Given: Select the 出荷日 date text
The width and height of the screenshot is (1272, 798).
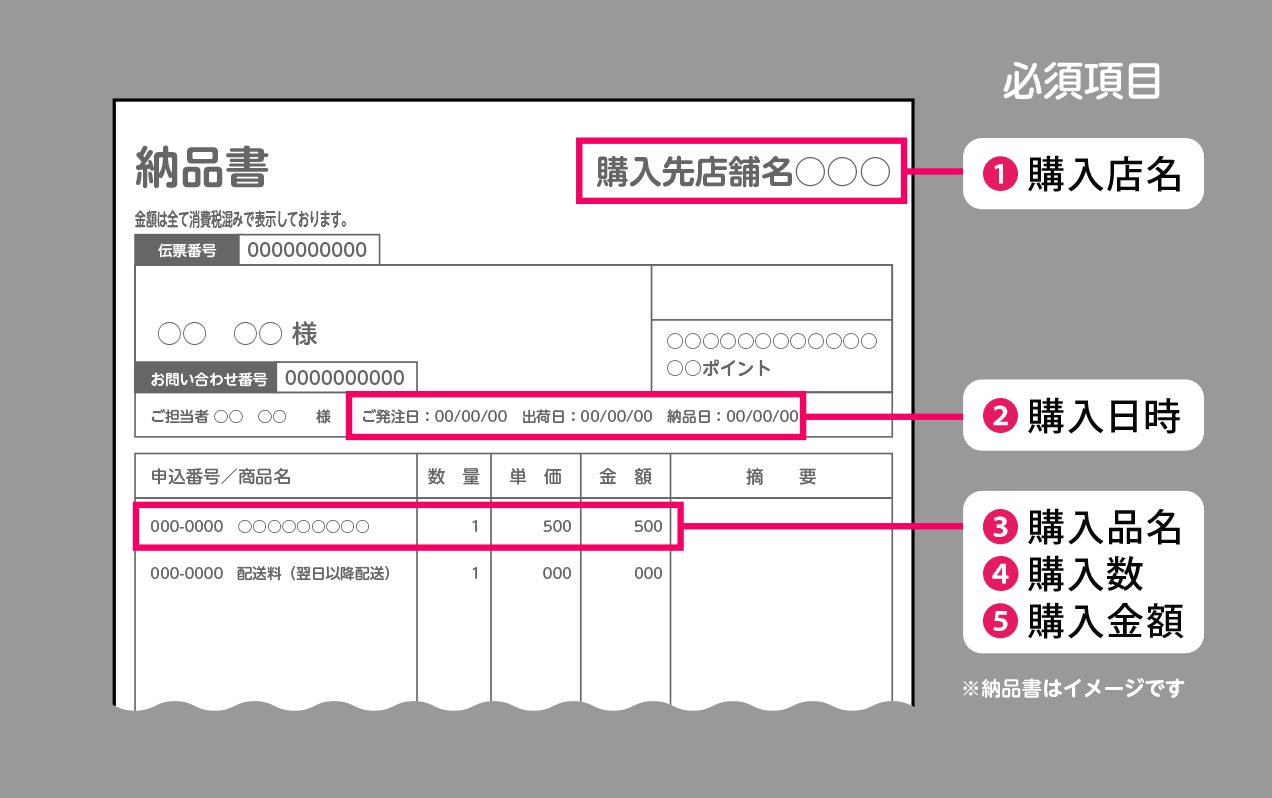Looking at the screenshot, I should (x=587, y=416).
